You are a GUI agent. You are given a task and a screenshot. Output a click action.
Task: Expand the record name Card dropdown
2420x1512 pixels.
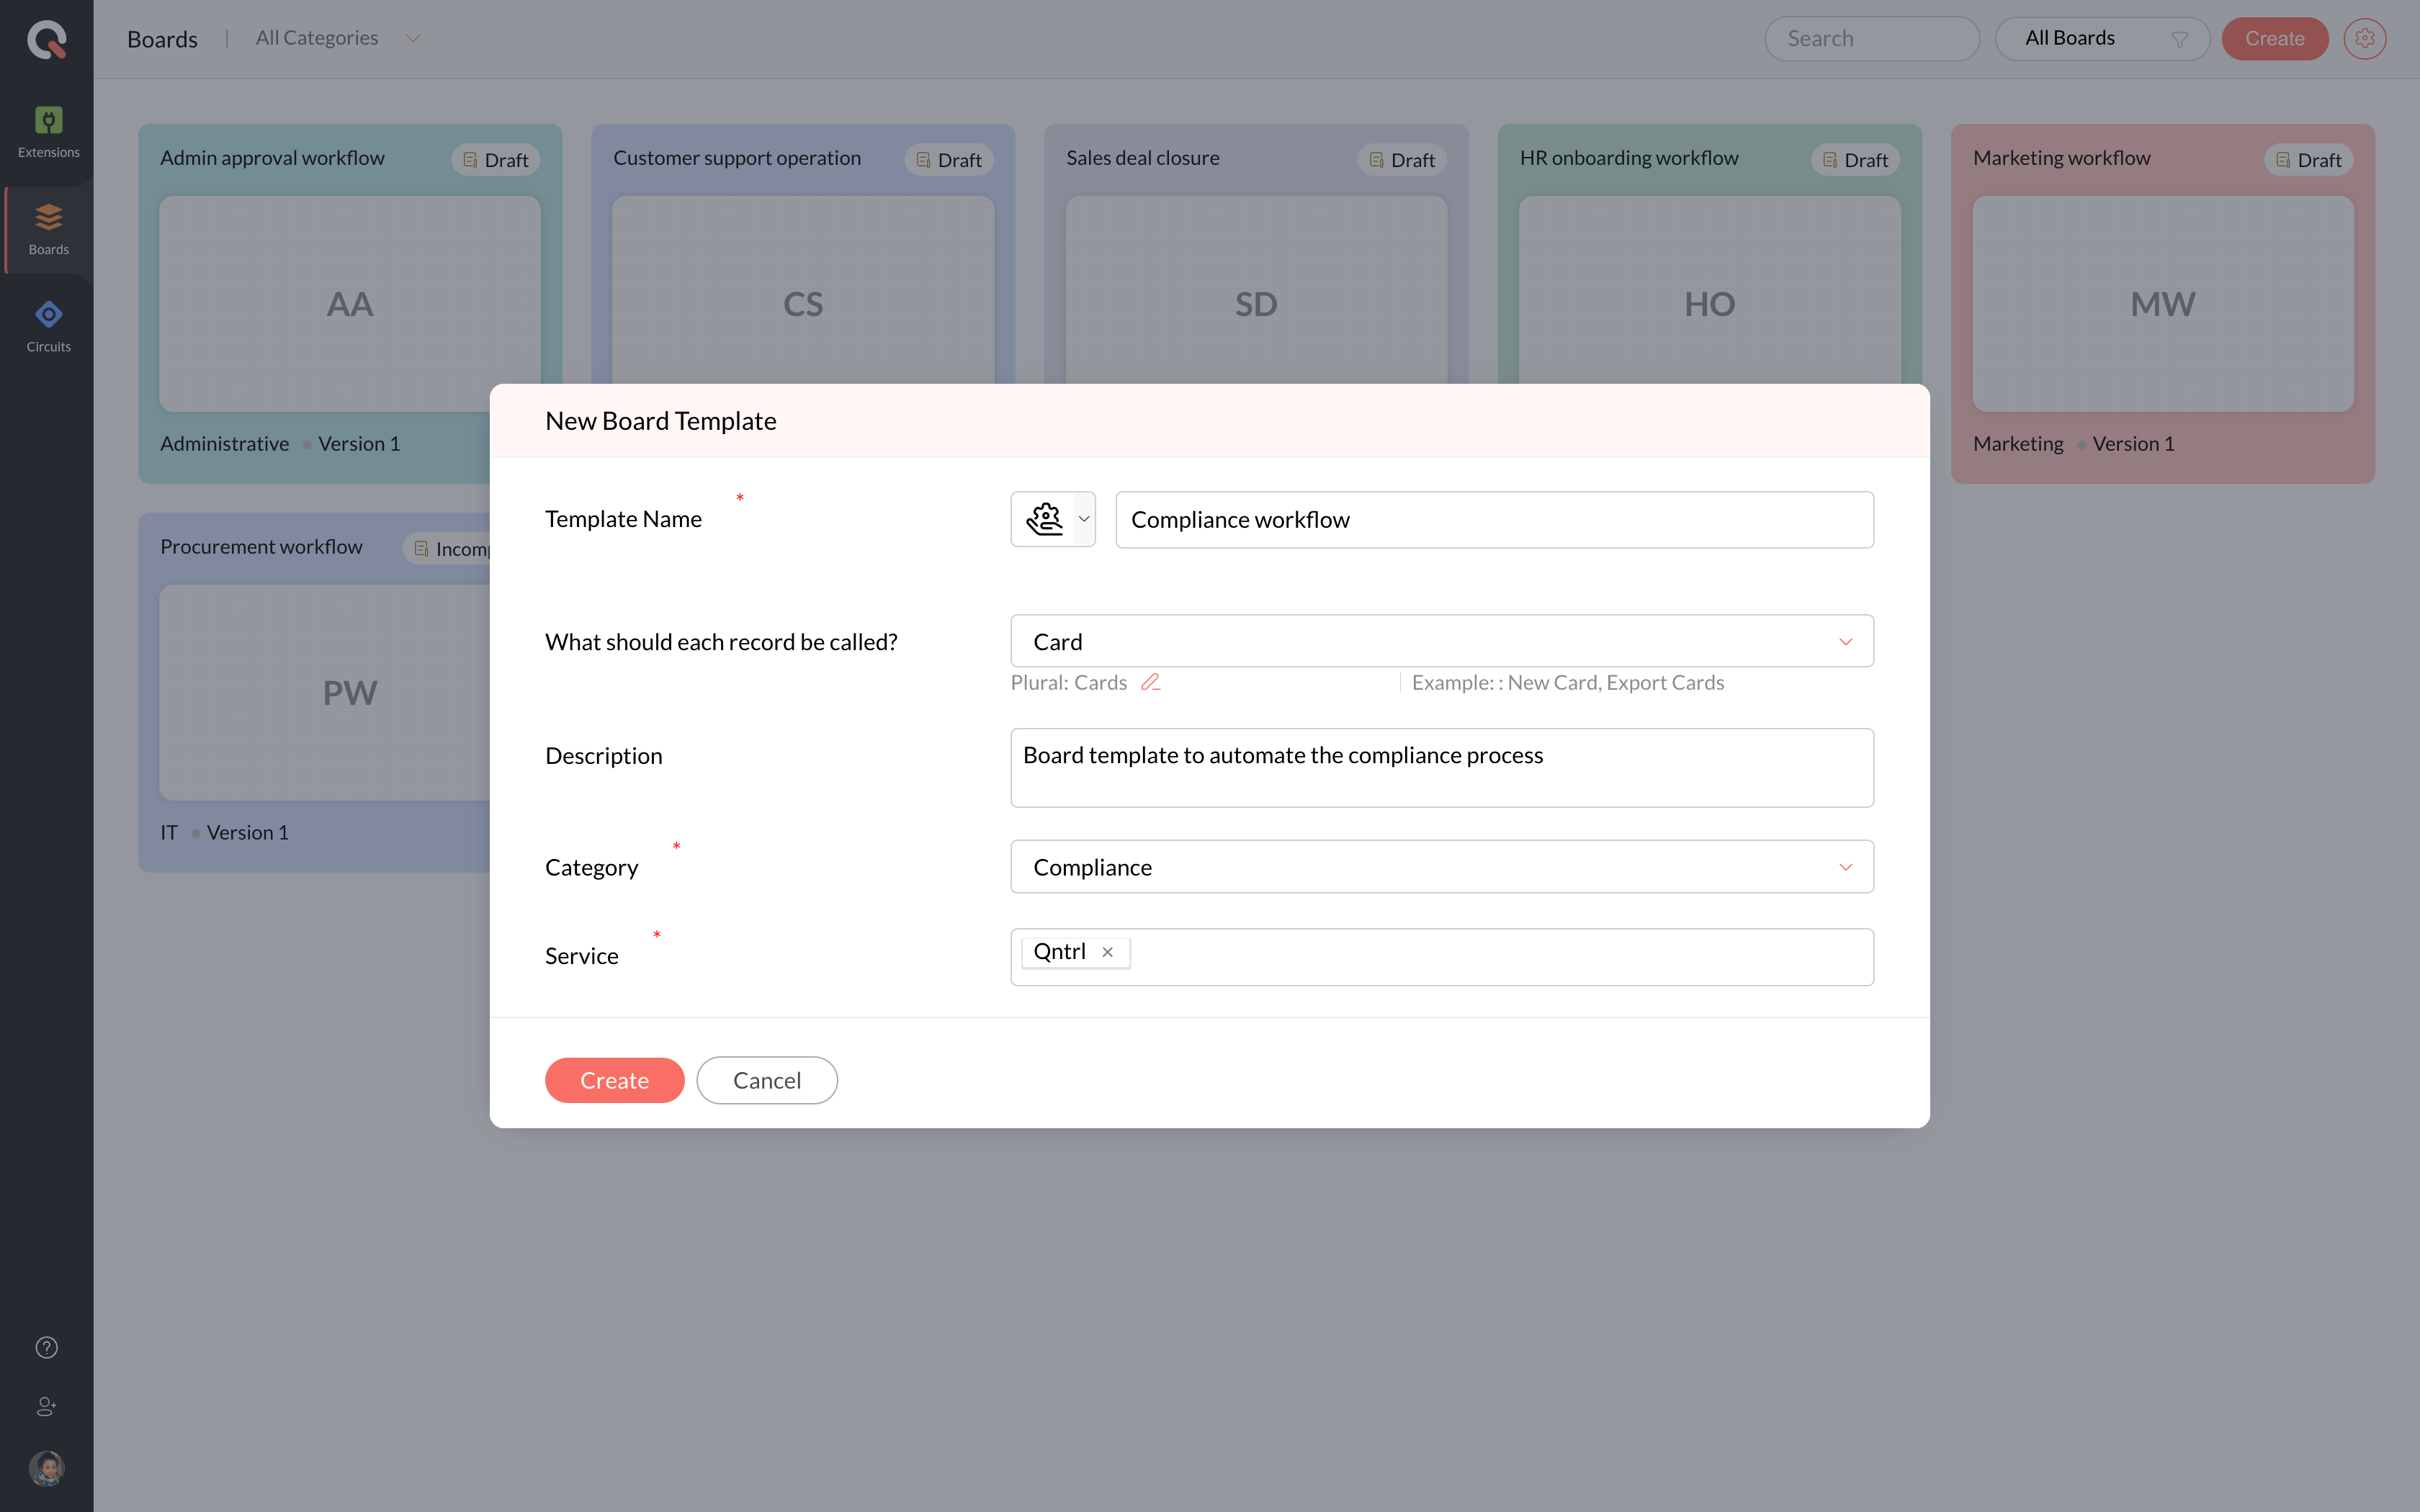coord(1441,641)
